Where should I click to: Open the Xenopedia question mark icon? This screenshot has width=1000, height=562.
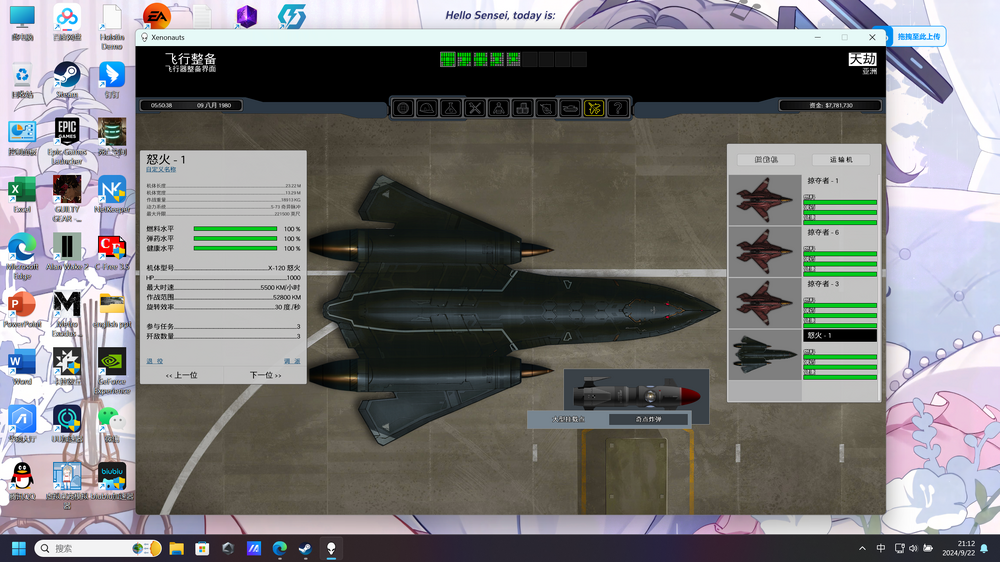(x=618, y=108)
